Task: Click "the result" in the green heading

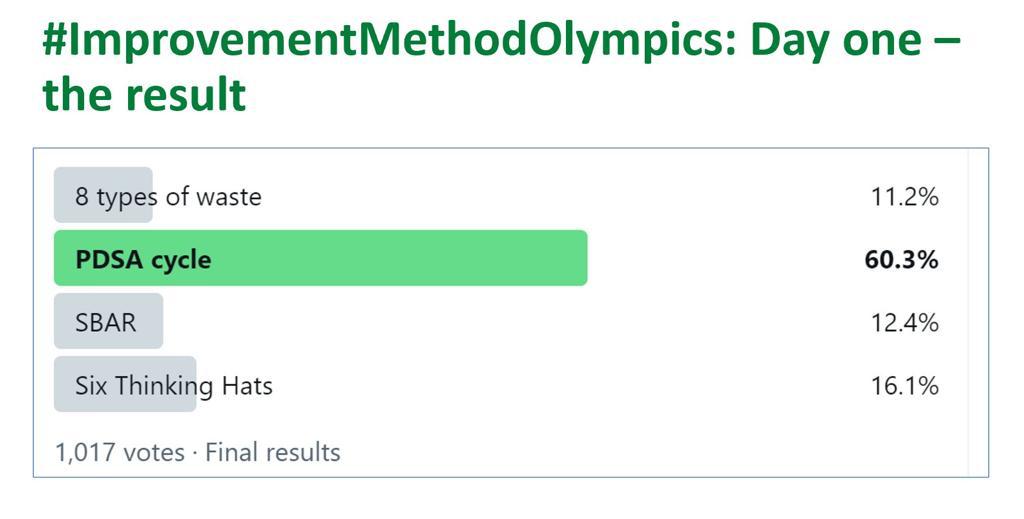Action: (144, 95)
